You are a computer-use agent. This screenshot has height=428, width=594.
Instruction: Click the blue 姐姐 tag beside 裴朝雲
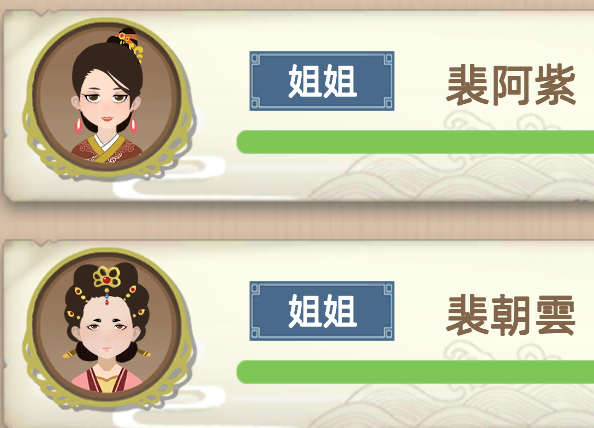pyautogui.click(x=322, y=311)
